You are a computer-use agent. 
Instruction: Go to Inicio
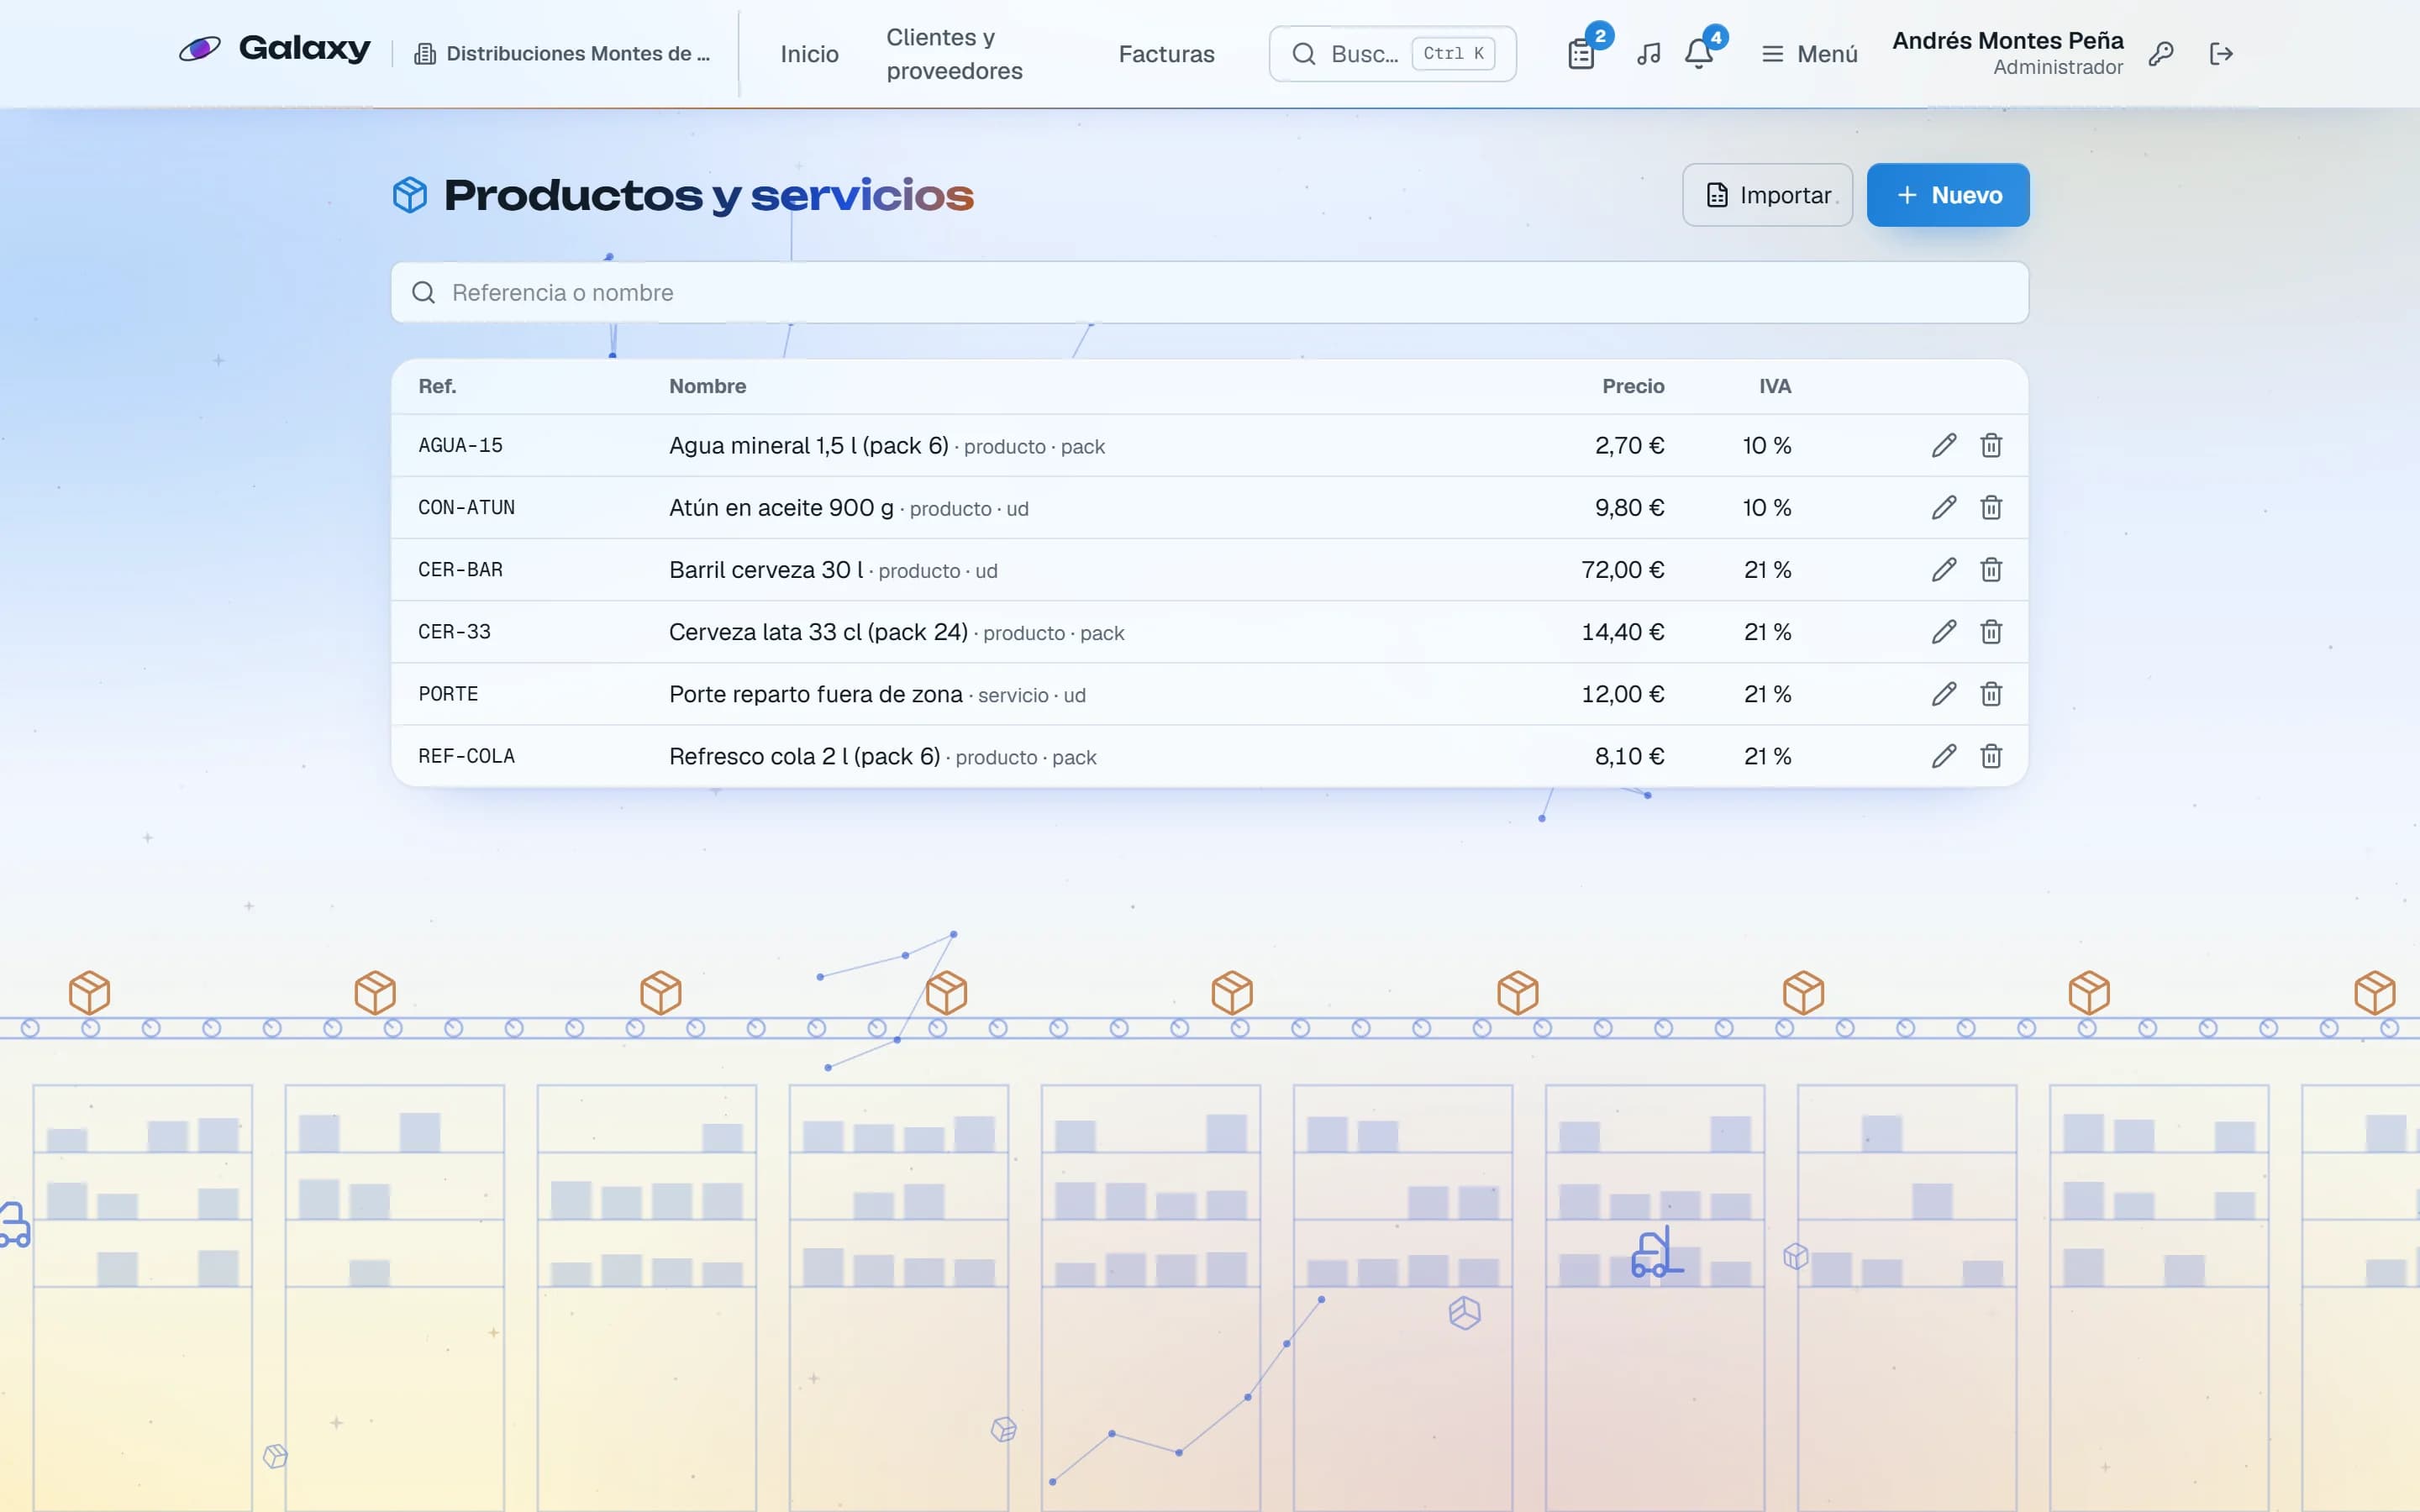[x=809, y=53]
